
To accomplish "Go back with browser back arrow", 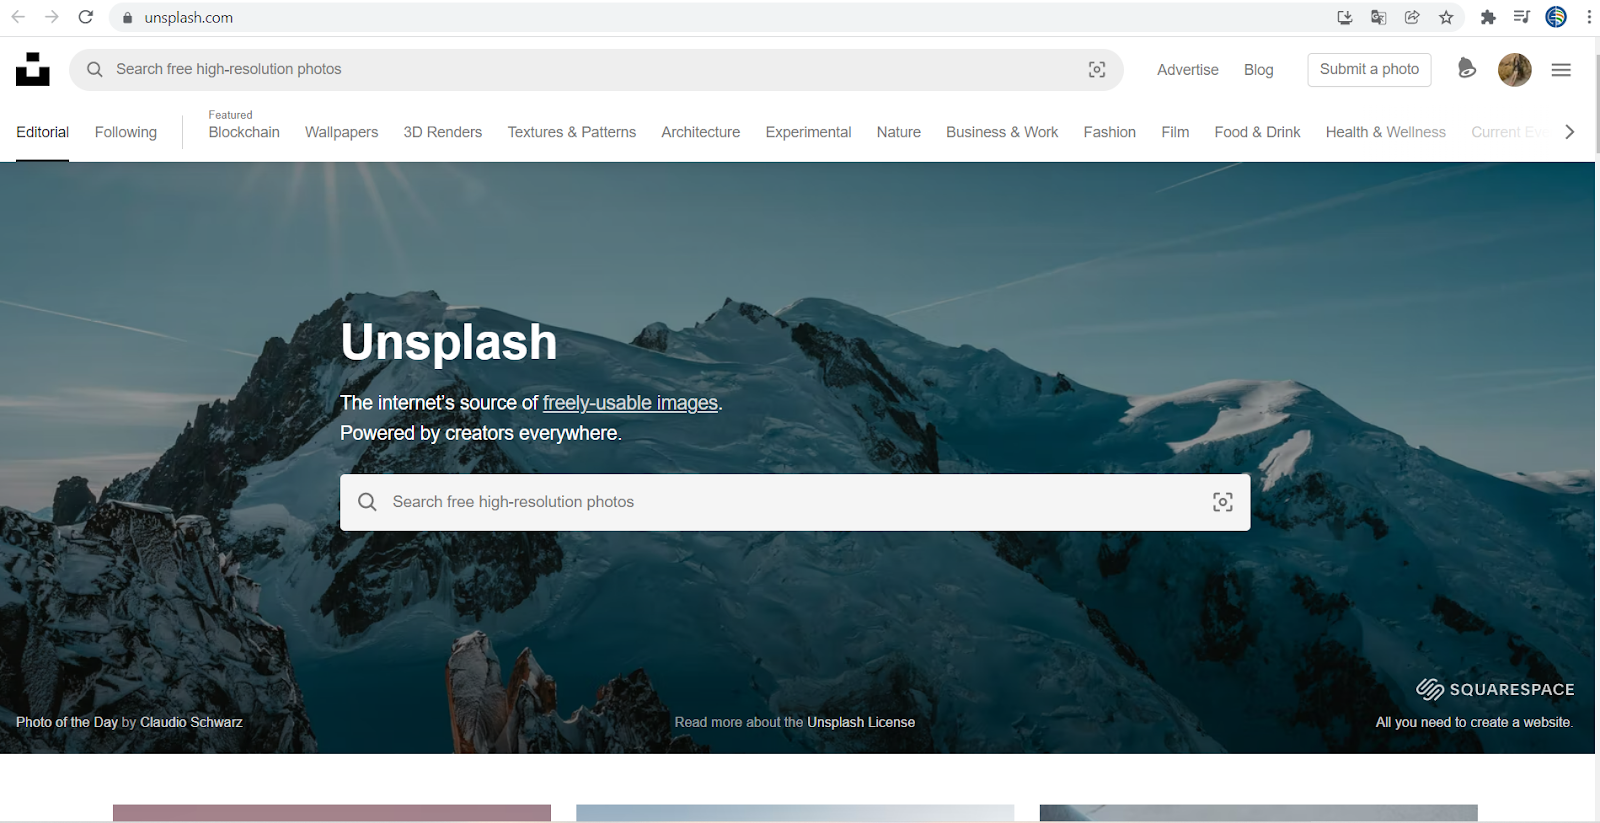I will coord(18,17).
